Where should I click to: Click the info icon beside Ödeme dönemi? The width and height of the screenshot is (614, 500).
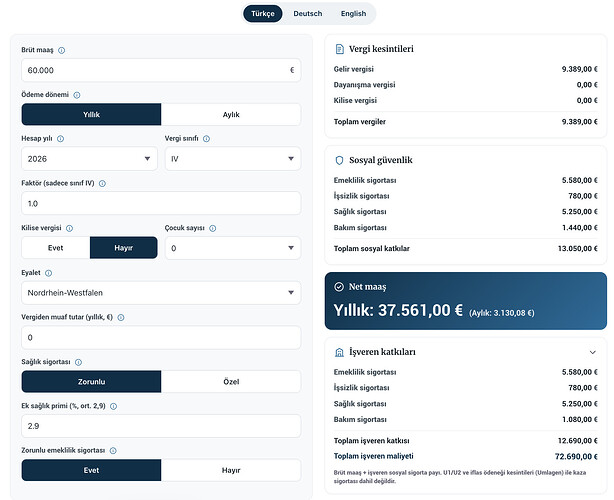pyautogui.click(x=77, y=95)
